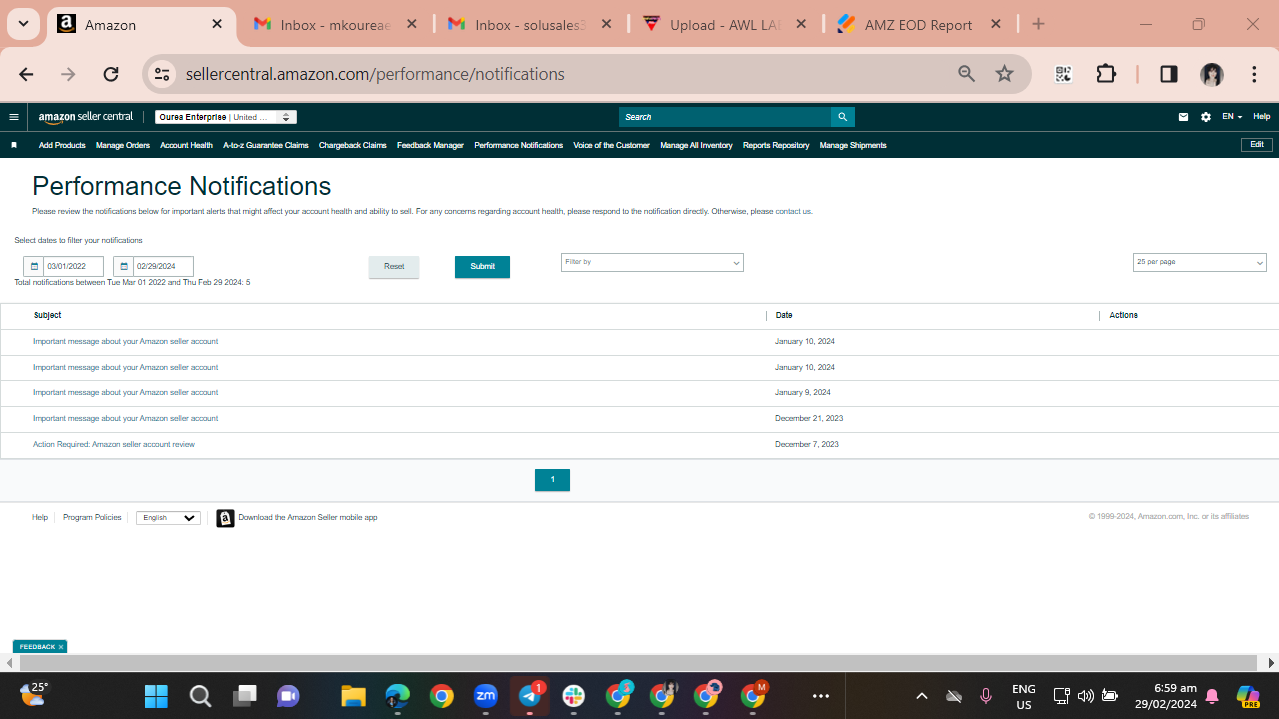Open the January 9, 2024 important message notification

tap(125, 393)
